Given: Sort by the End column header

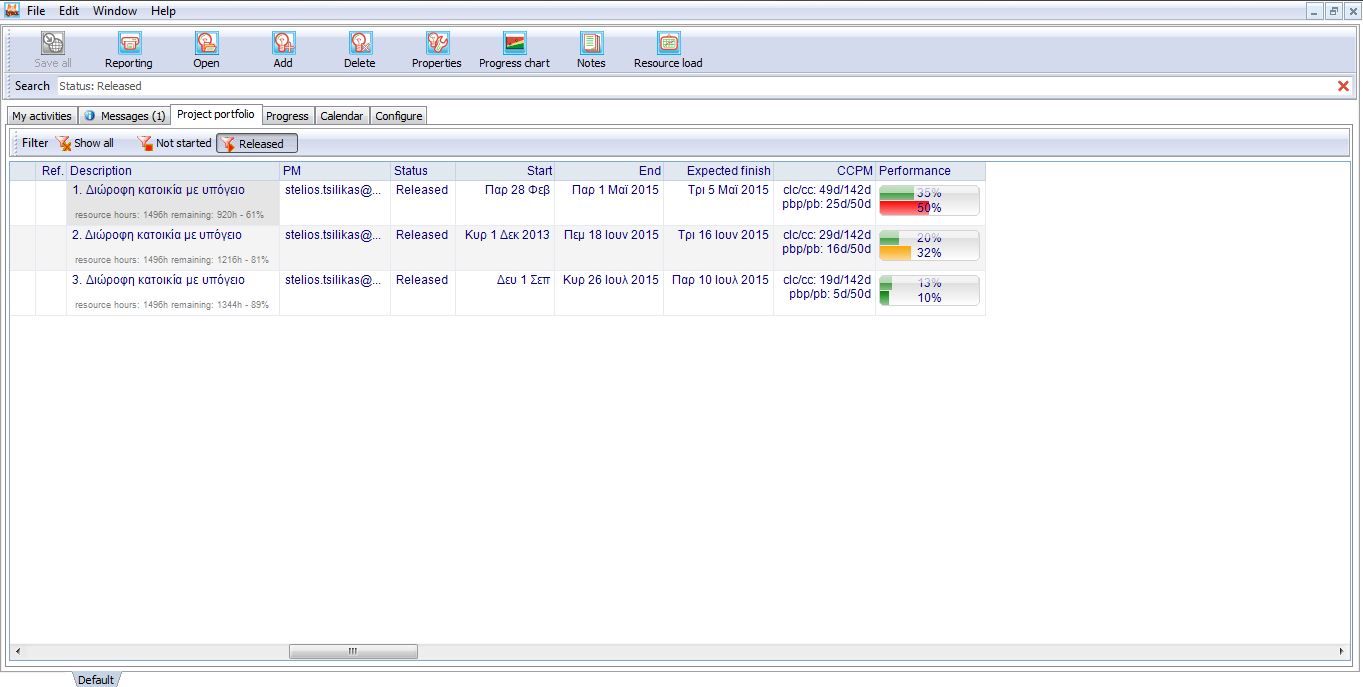Looking at the screenshot, I should pos(609,171).
